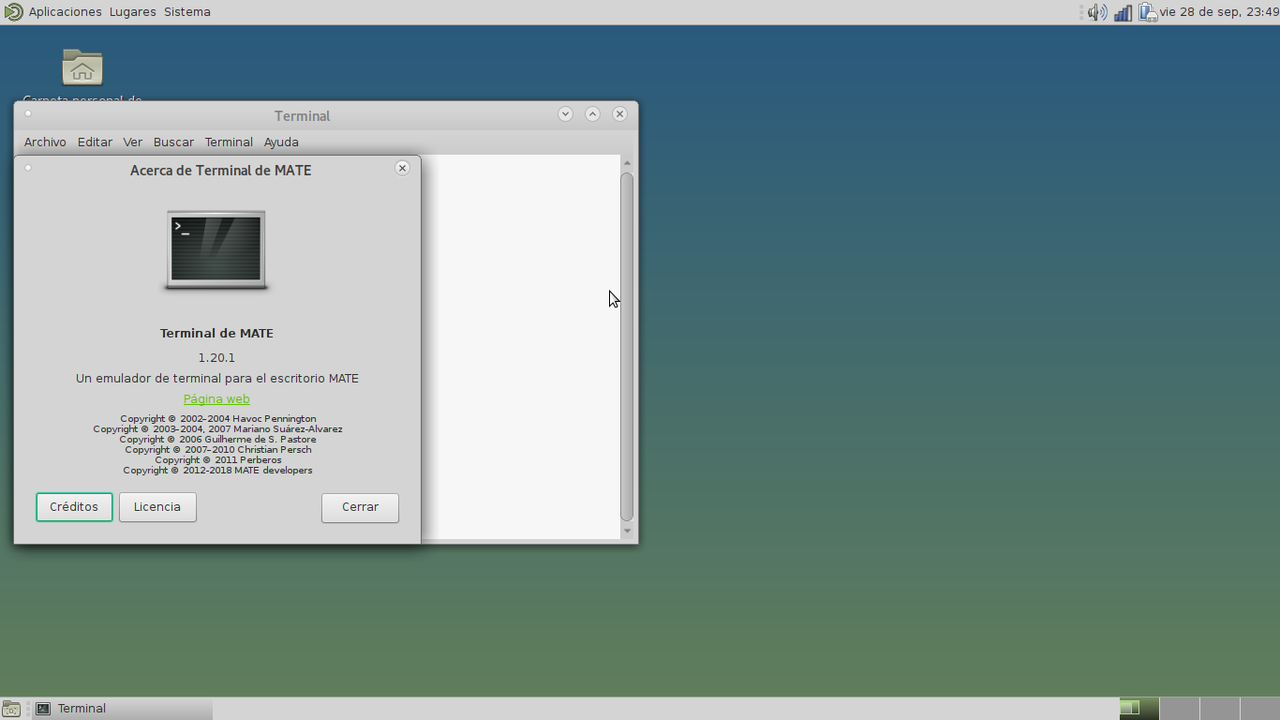Open Ver menu in Terminal window
This screenshot has width=1280, height=720.
click(x=133, y=142)
